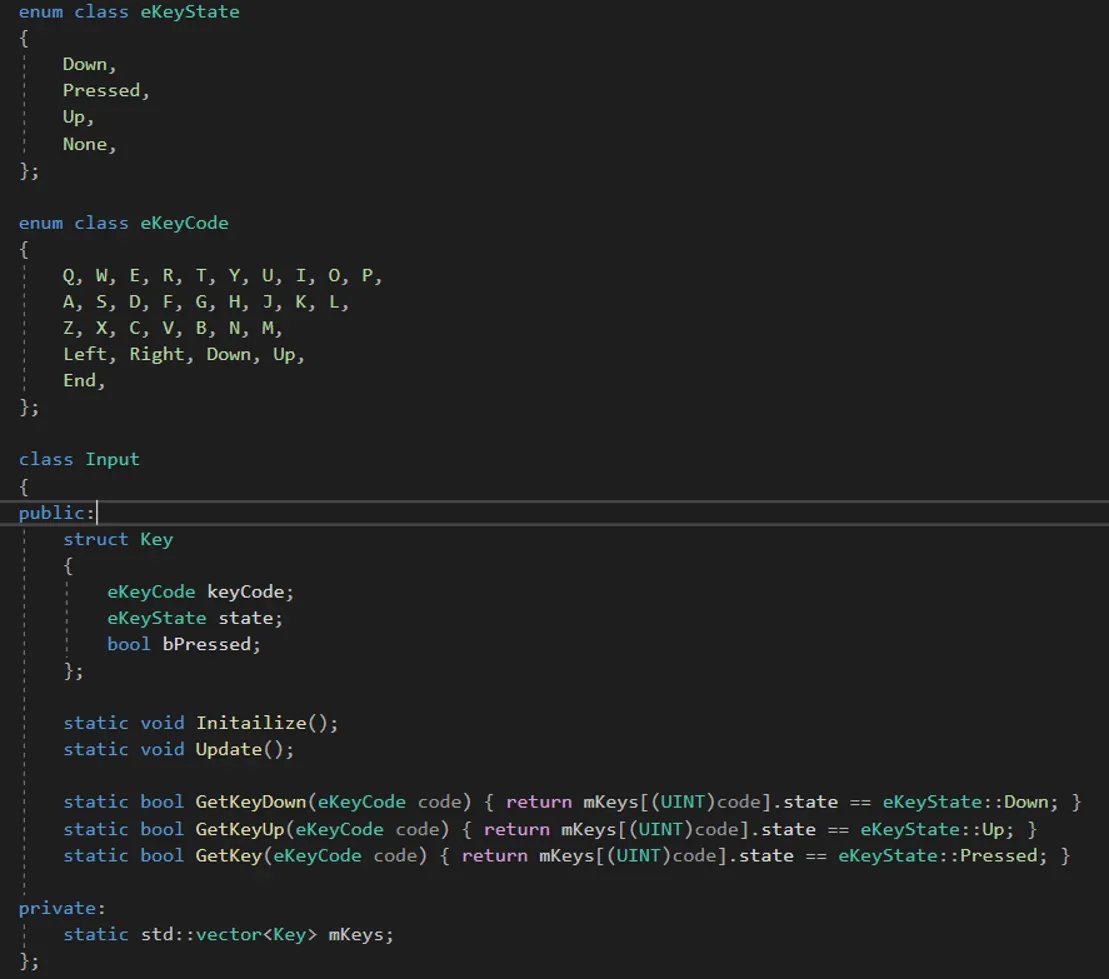1109x979 pixels.
Task: Click "Up," inside the eKeyState enum
Action: point(78,117)
